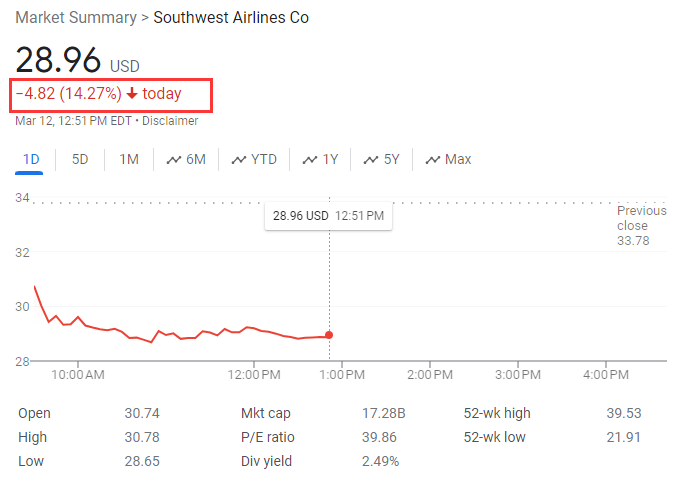Open the Disclaimer link
This screenshot has height=482, width=681.
(x=170, y=121)
